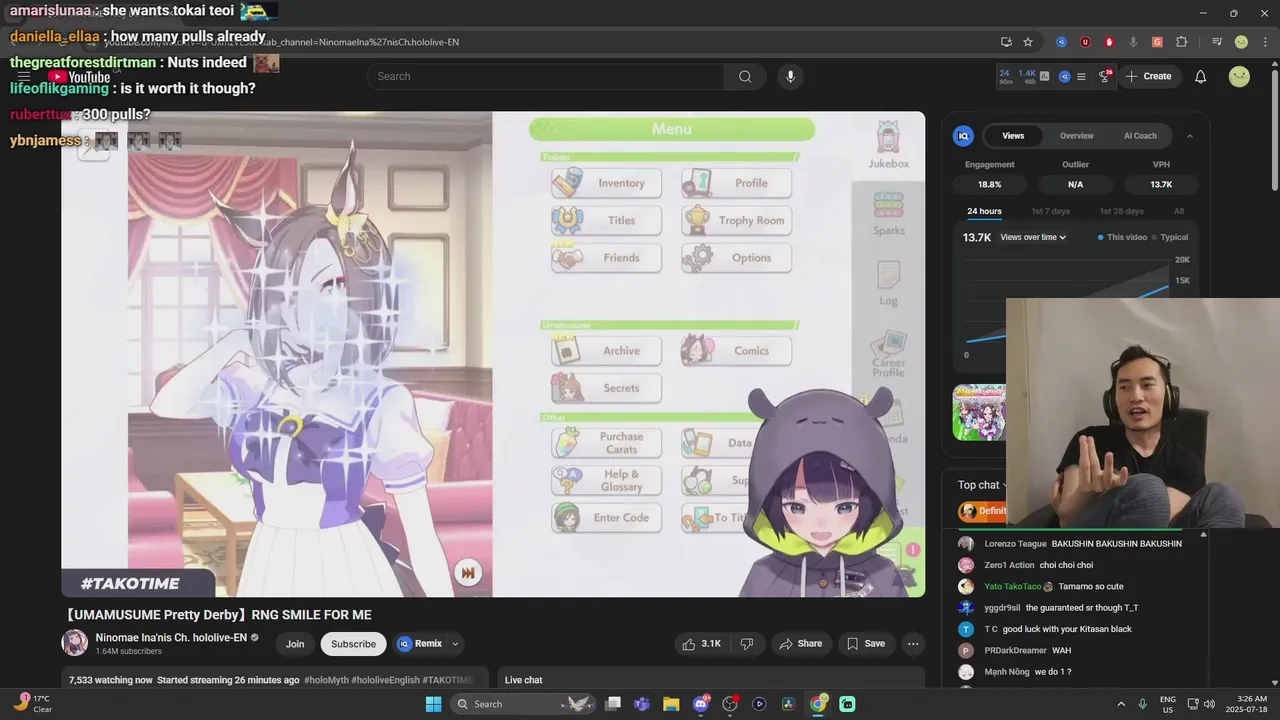Activate voice search microphone on YouTube
1280x720 pixels.
pyautogui.click(x=790, y=76)
